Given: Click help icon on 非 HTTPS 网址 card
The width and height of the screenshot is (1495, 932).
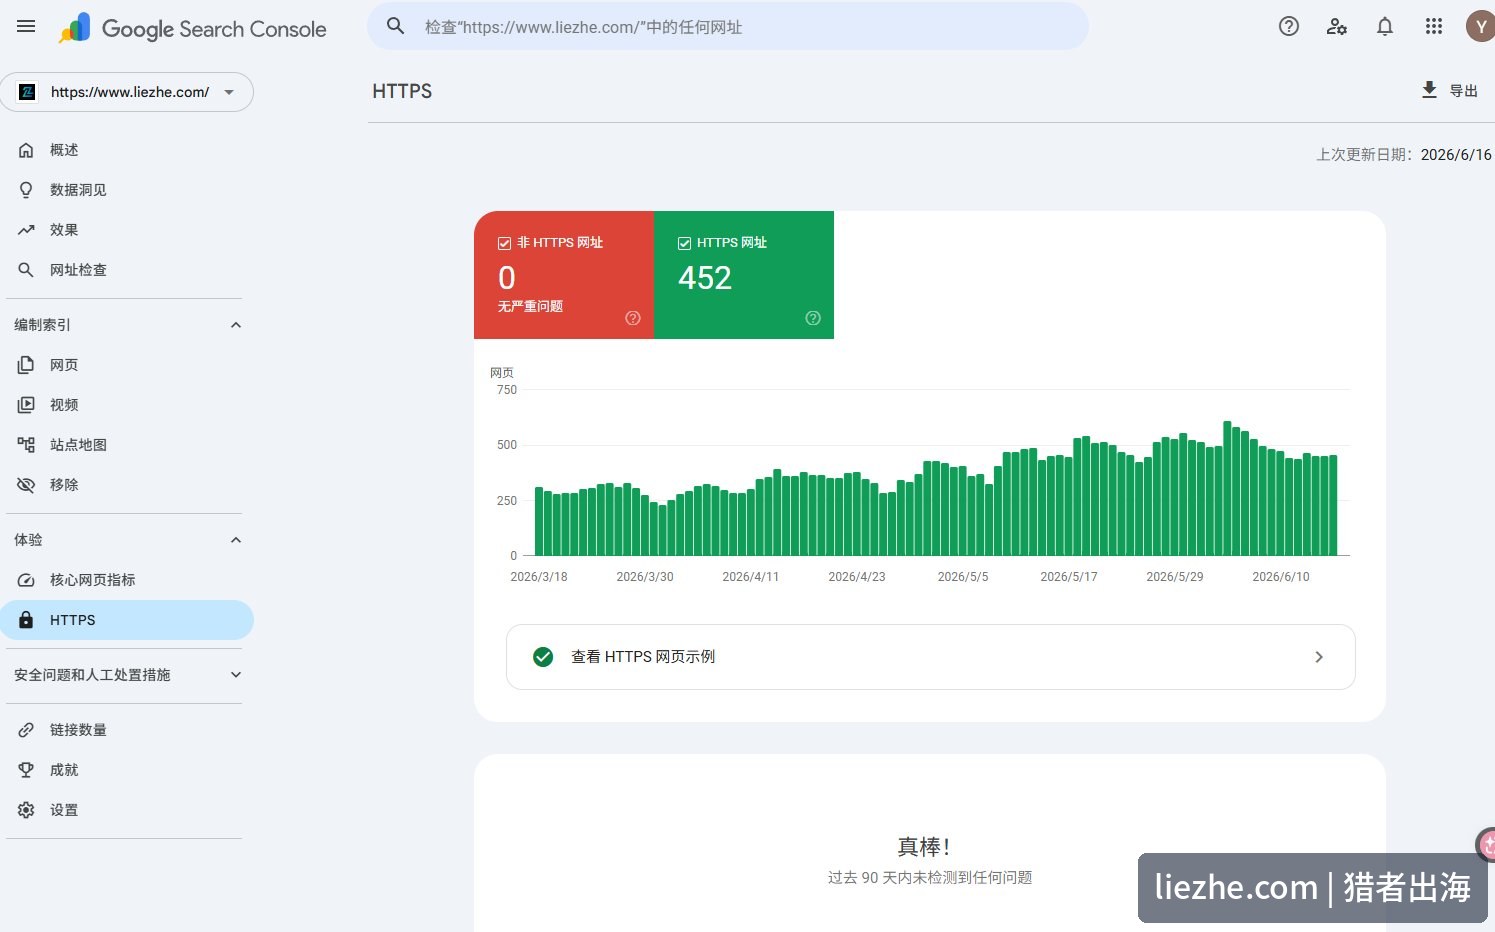Looking at the screenshot, I should (633, 318).
